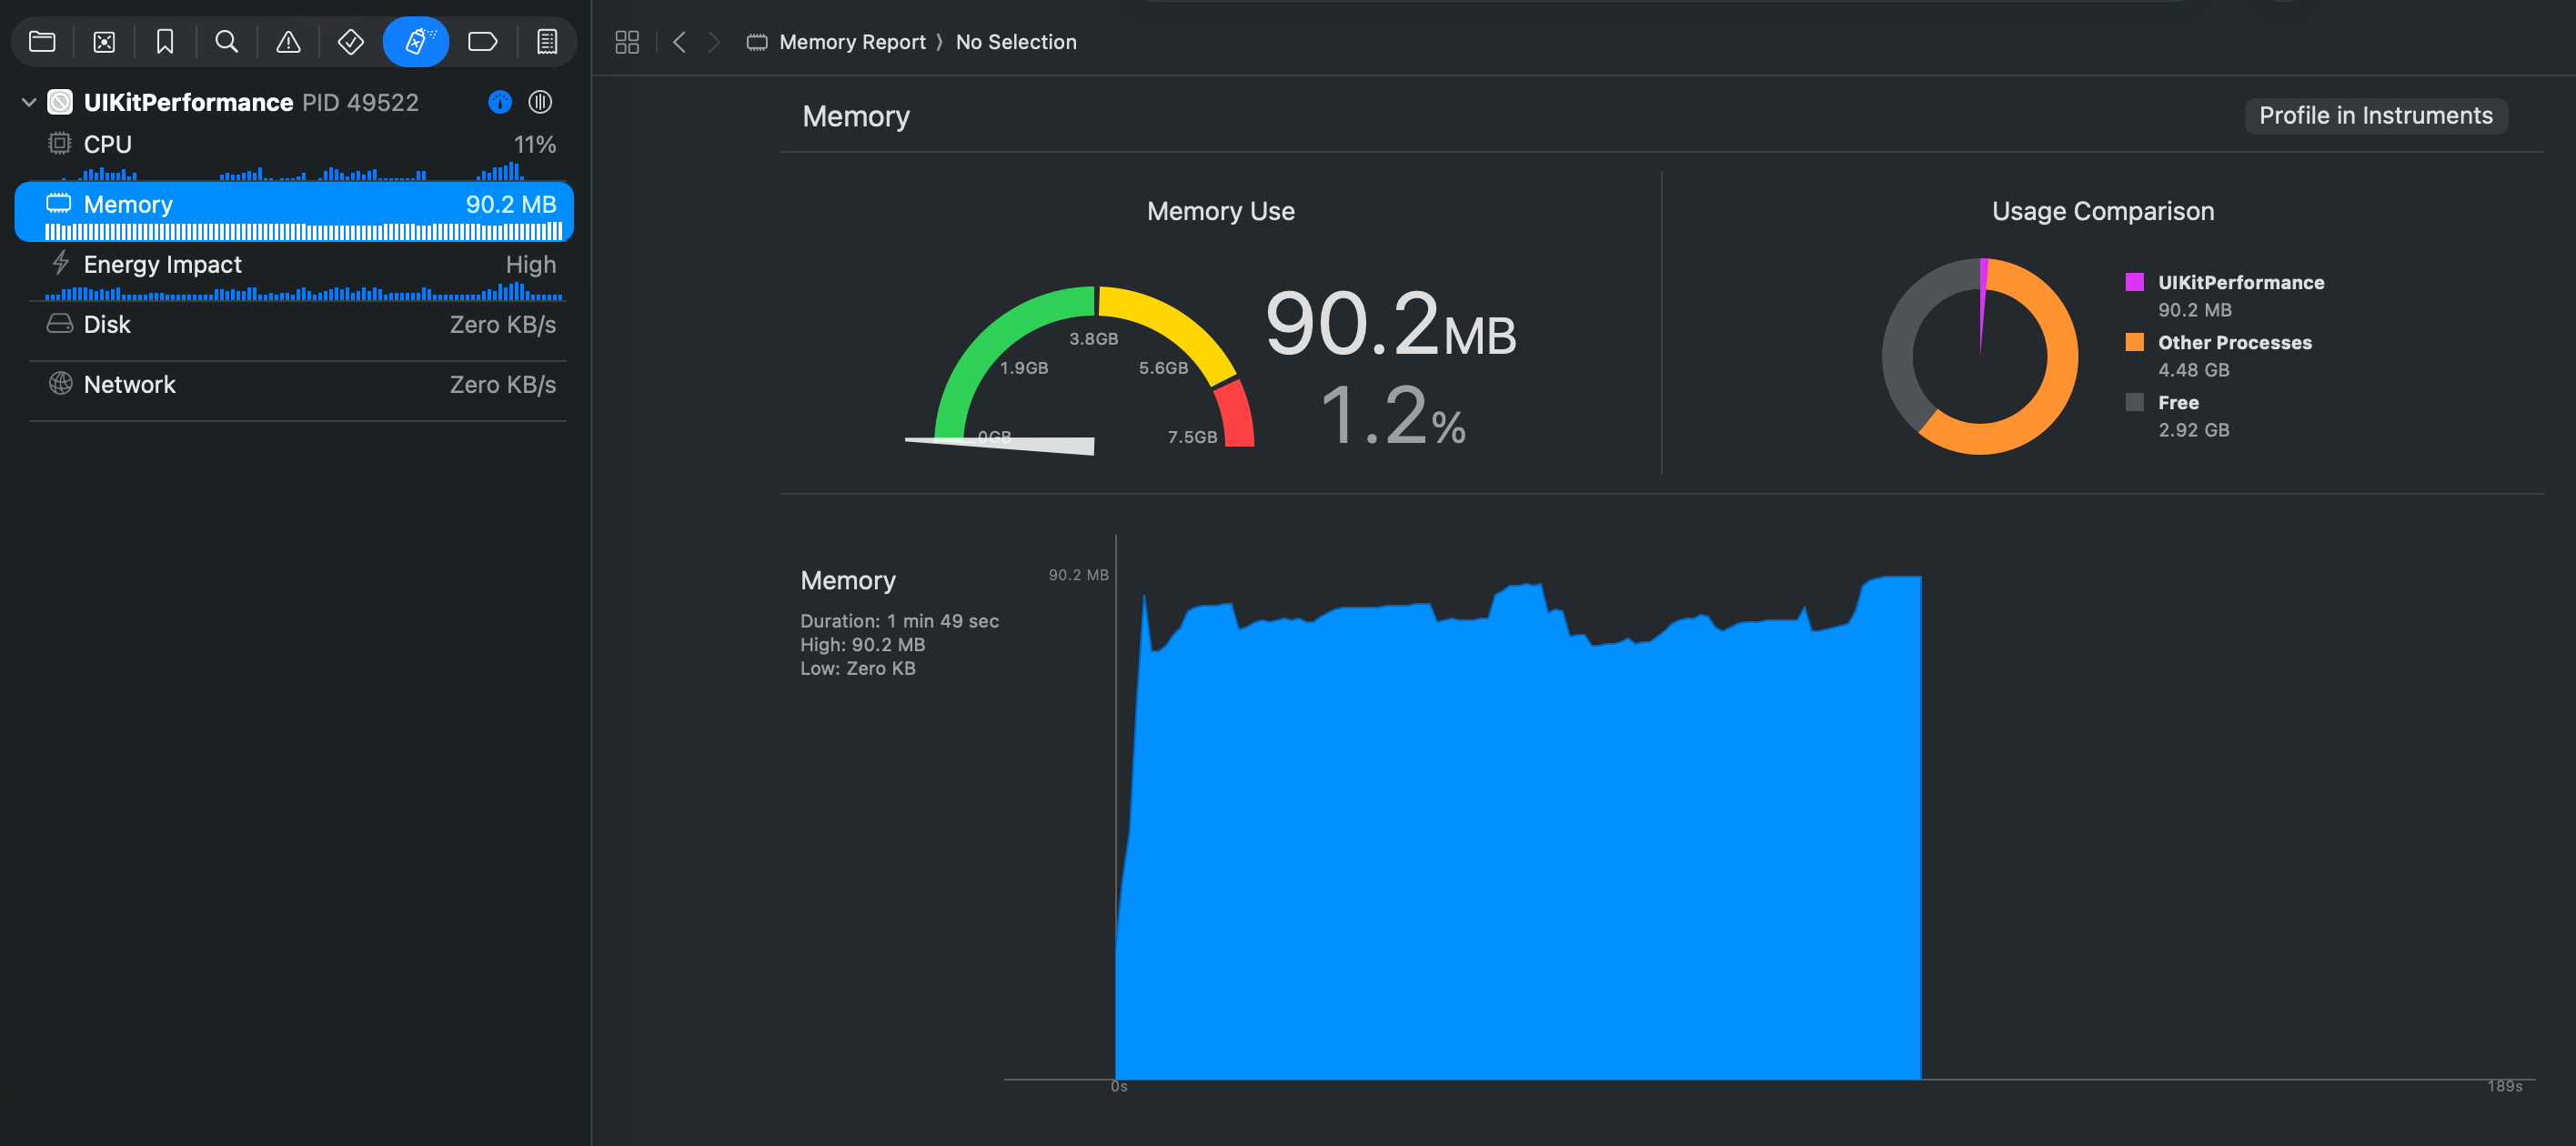Viewport: 2576px width, 1146px height.
Task: Select the Debug navigator spray icon
Action: pos(416,42)
